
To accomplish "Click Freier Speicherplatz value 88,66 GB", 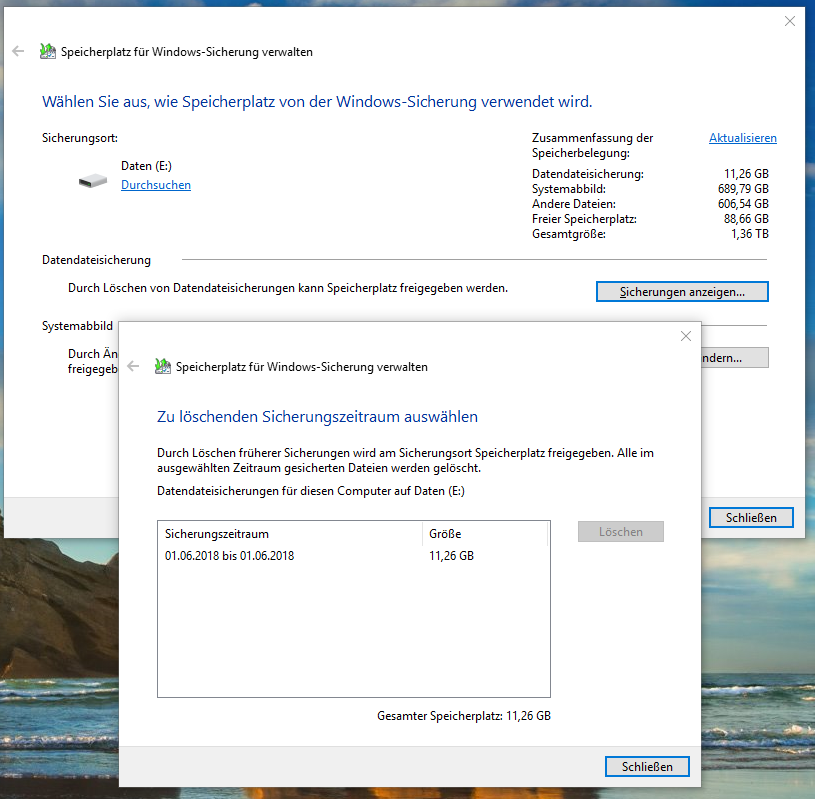I will tap(746, 219).
